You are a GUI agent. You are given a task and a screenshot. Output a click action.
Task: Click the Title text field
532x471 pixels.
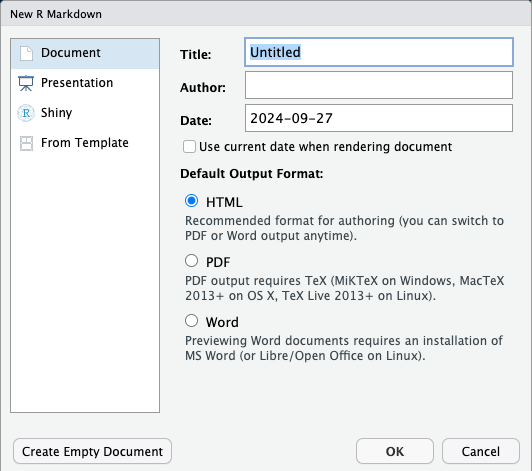379,52
